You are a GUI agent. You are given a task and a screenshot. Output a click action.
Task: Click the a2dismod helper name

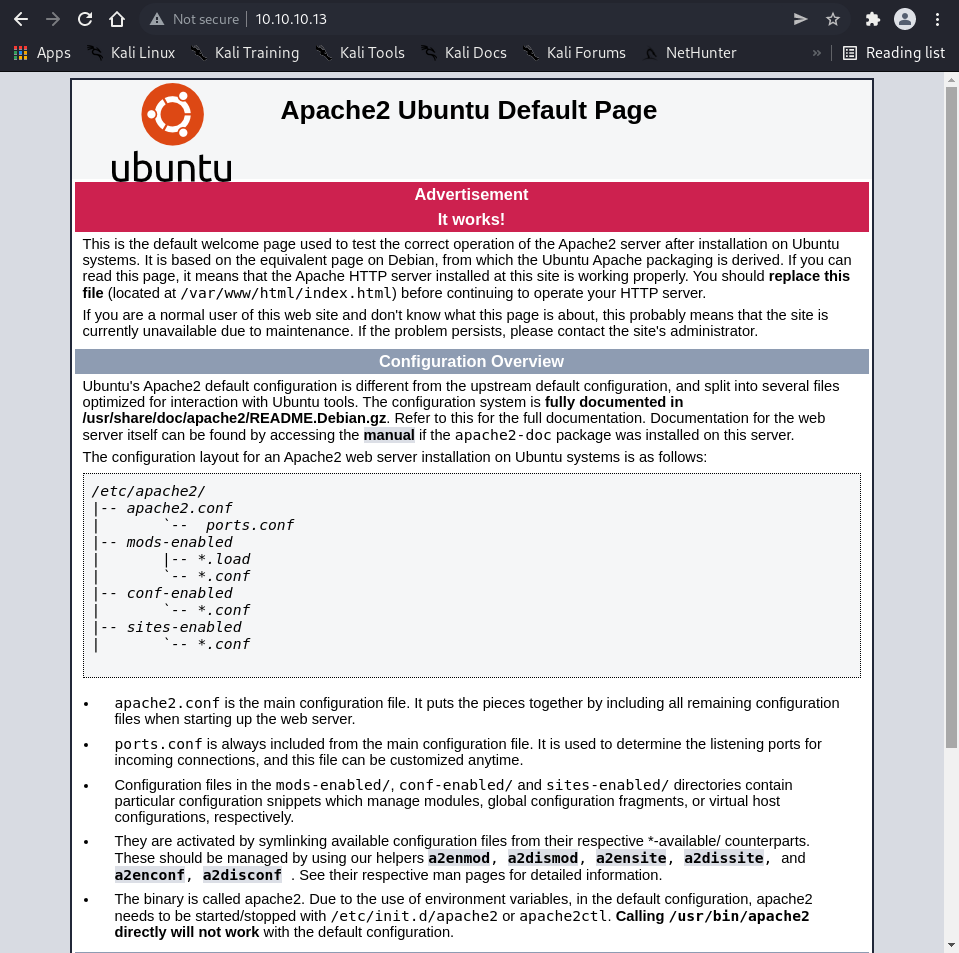[x=542, y=858]
